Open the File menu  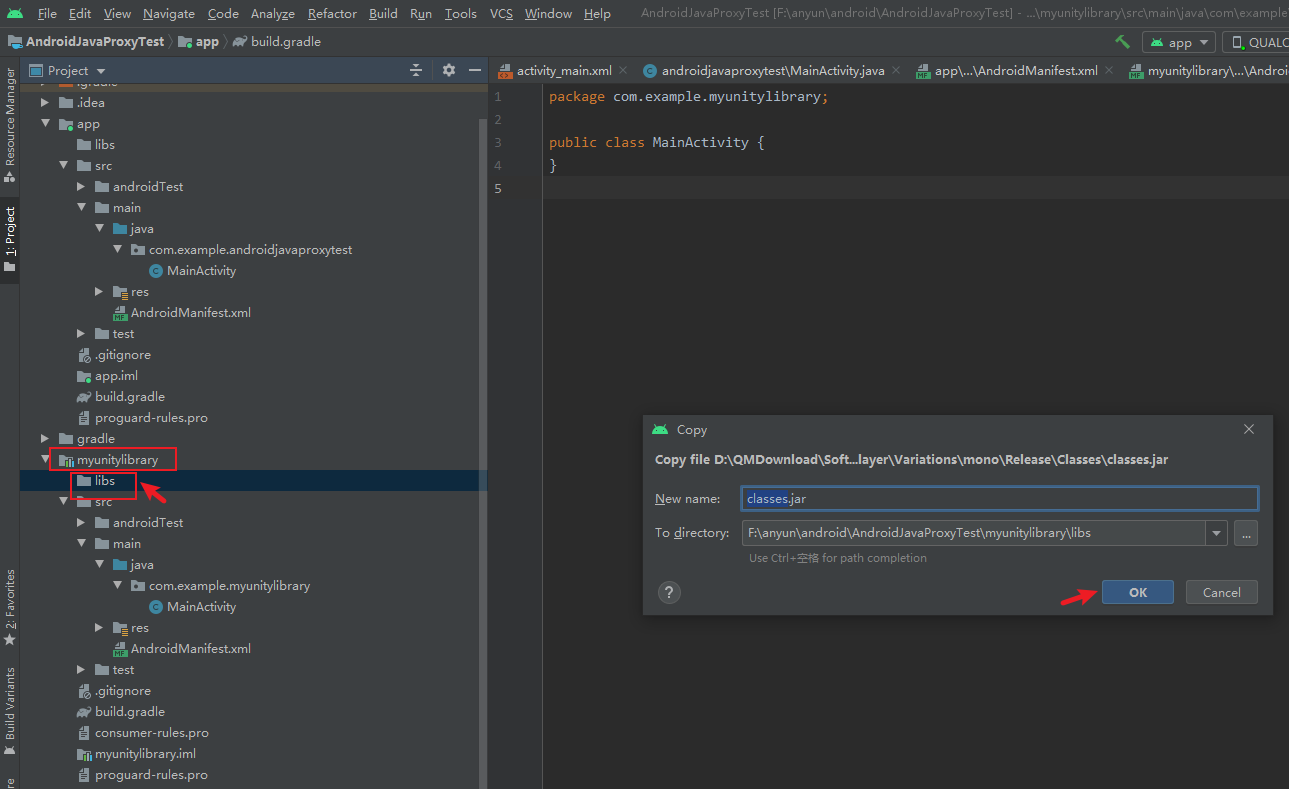click(47, 13)
